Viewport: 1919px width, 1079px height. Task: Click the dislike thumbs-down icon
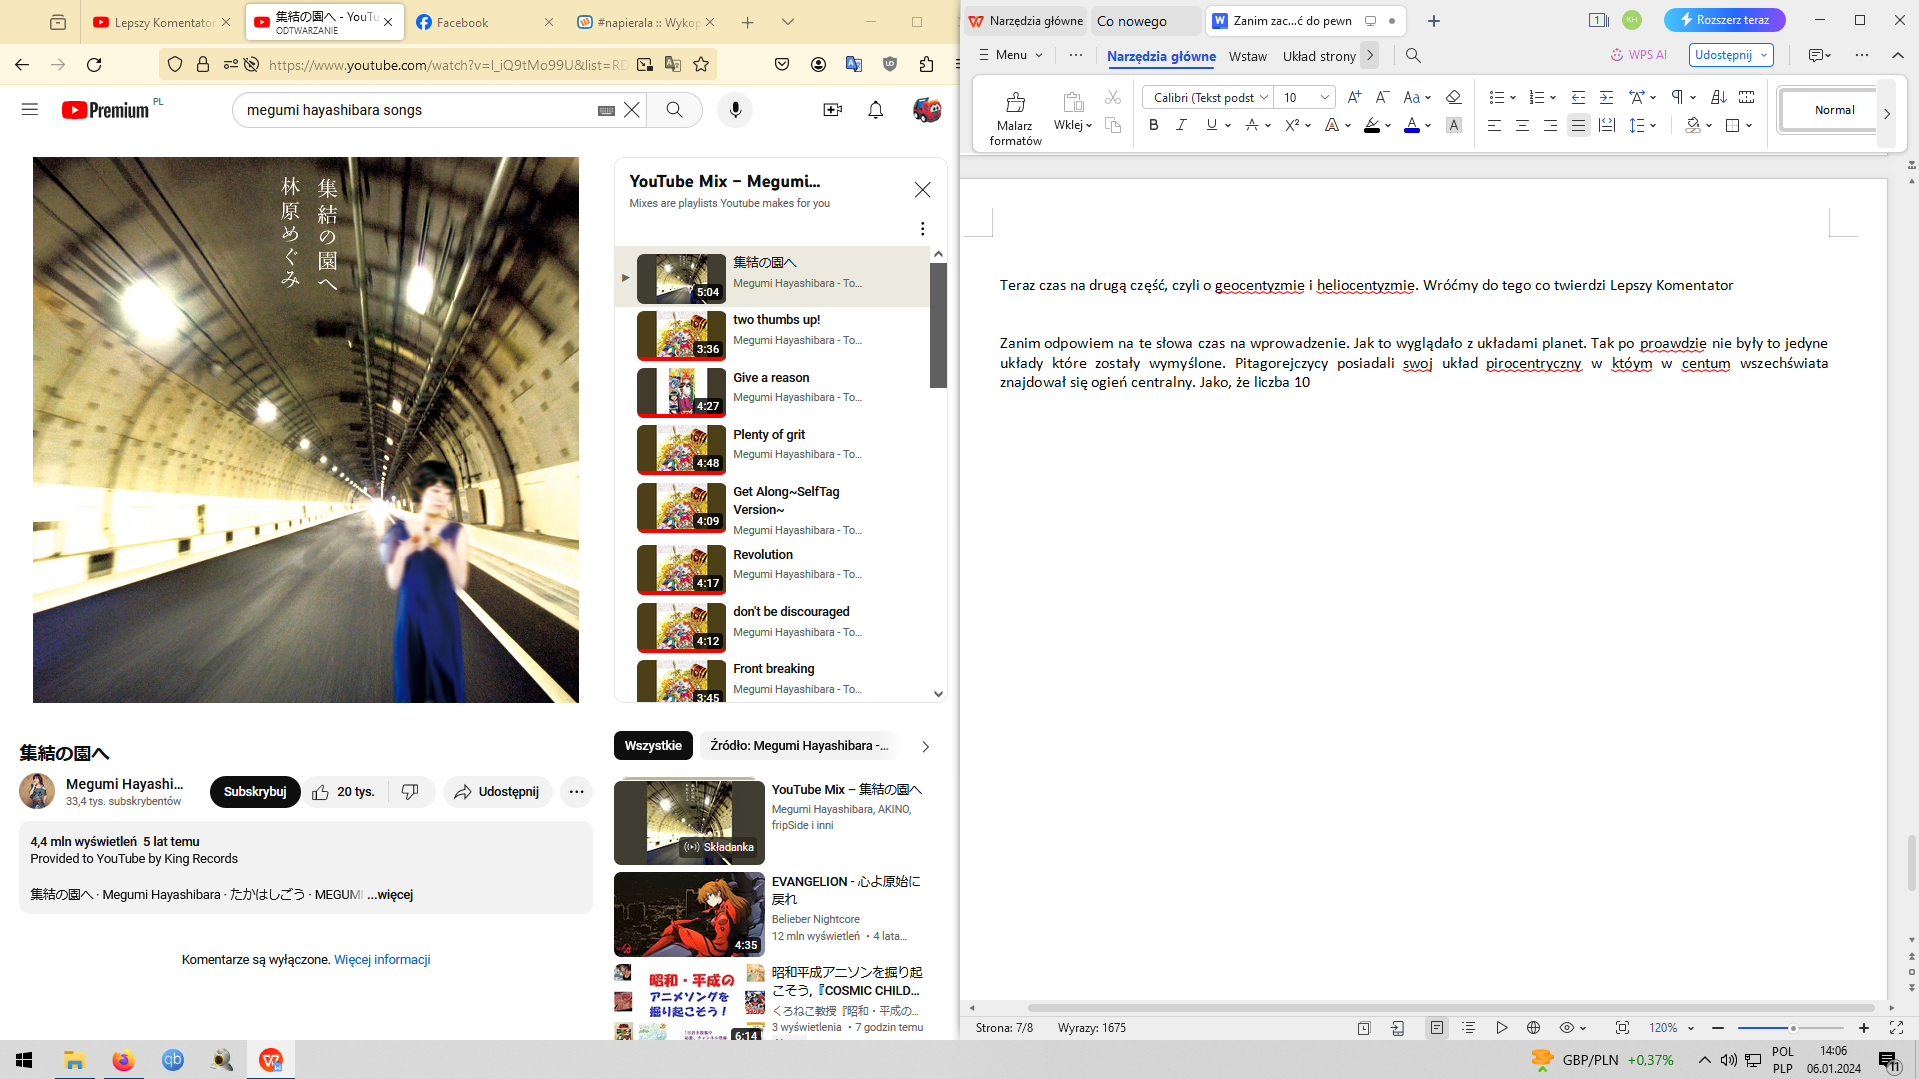point(410,792)
